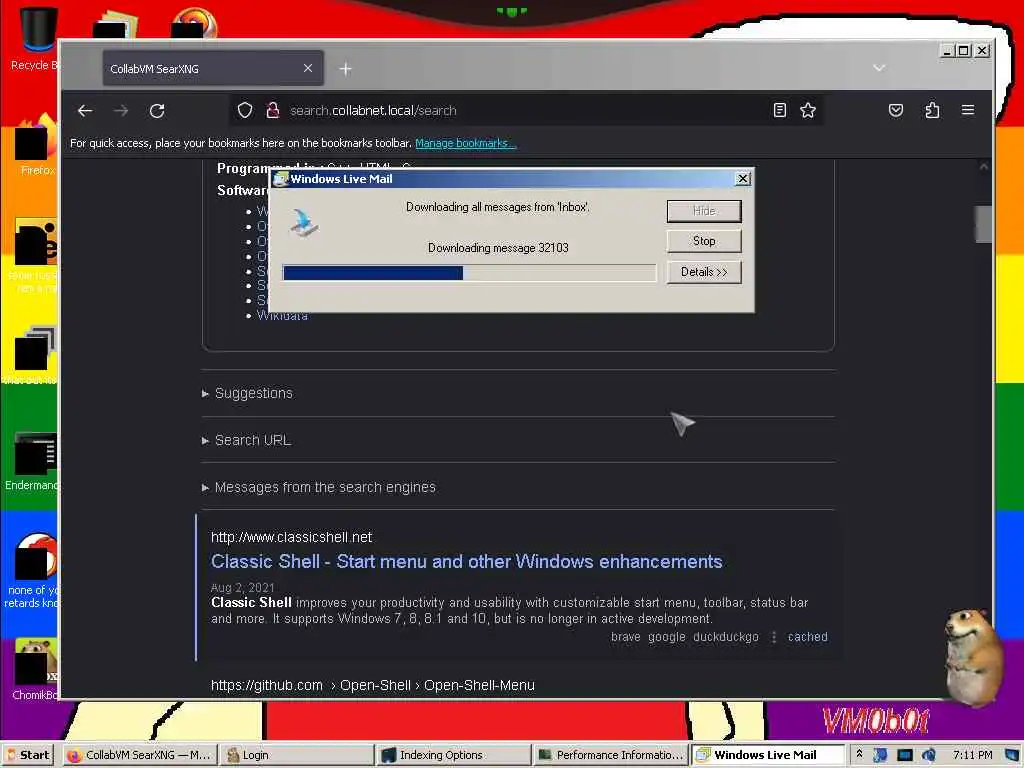Image resolution: width=1024 pixels, height=768 pixels.
Task: Click the download progress bar in Live Mail
Action: [469, 273]
